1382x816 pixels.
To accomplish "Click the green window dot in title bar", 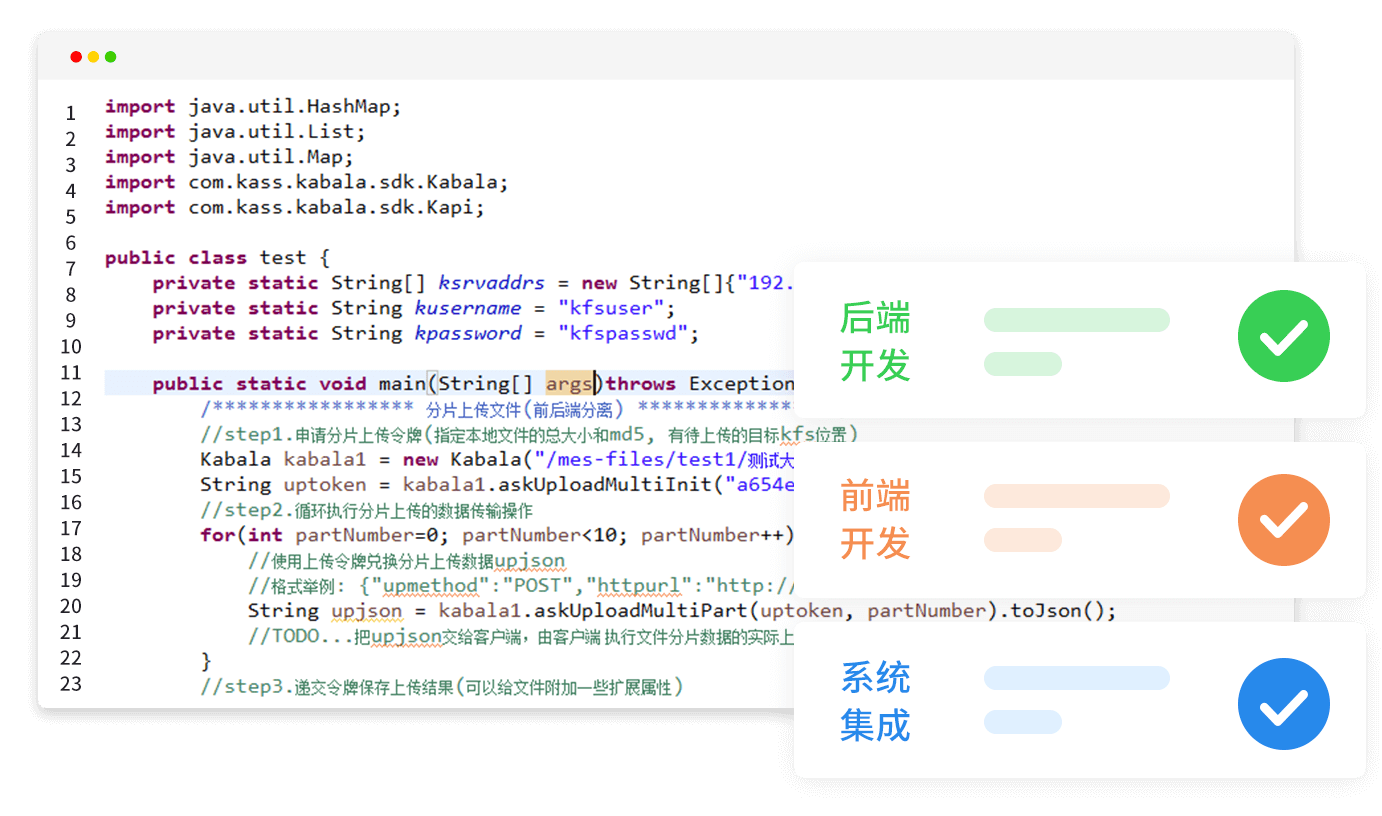I will [110, 57].
